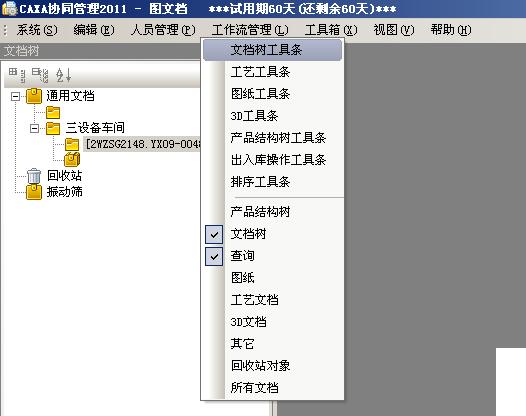Open the 视图(V) menu
The height and width of the screenshot is (416, 526).
coord(394,30)
